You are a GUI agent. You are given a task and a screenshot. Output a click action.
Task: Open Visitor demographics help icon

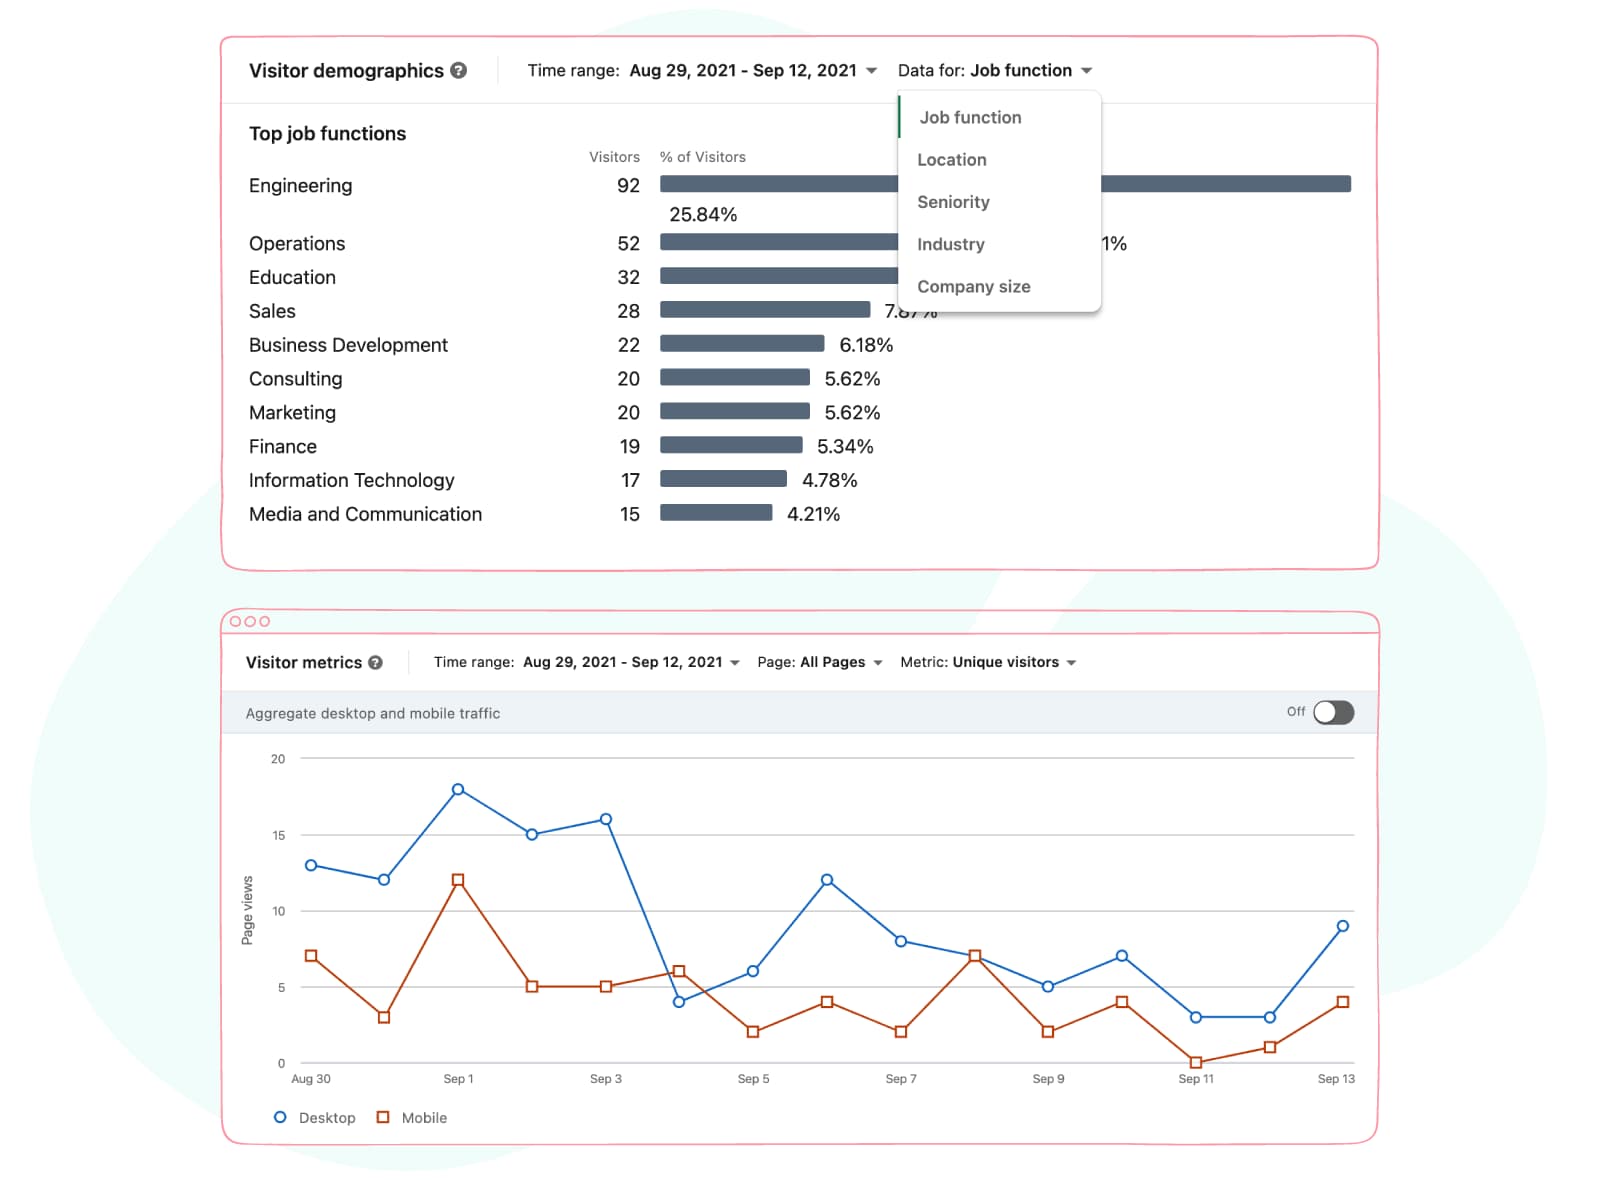(458, 71)
